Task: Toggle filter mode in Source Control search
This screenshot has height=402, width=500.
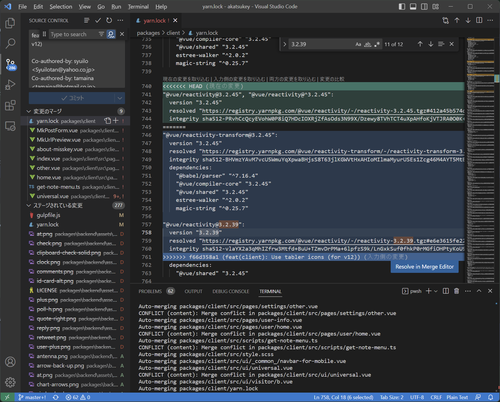Action: 101,34
